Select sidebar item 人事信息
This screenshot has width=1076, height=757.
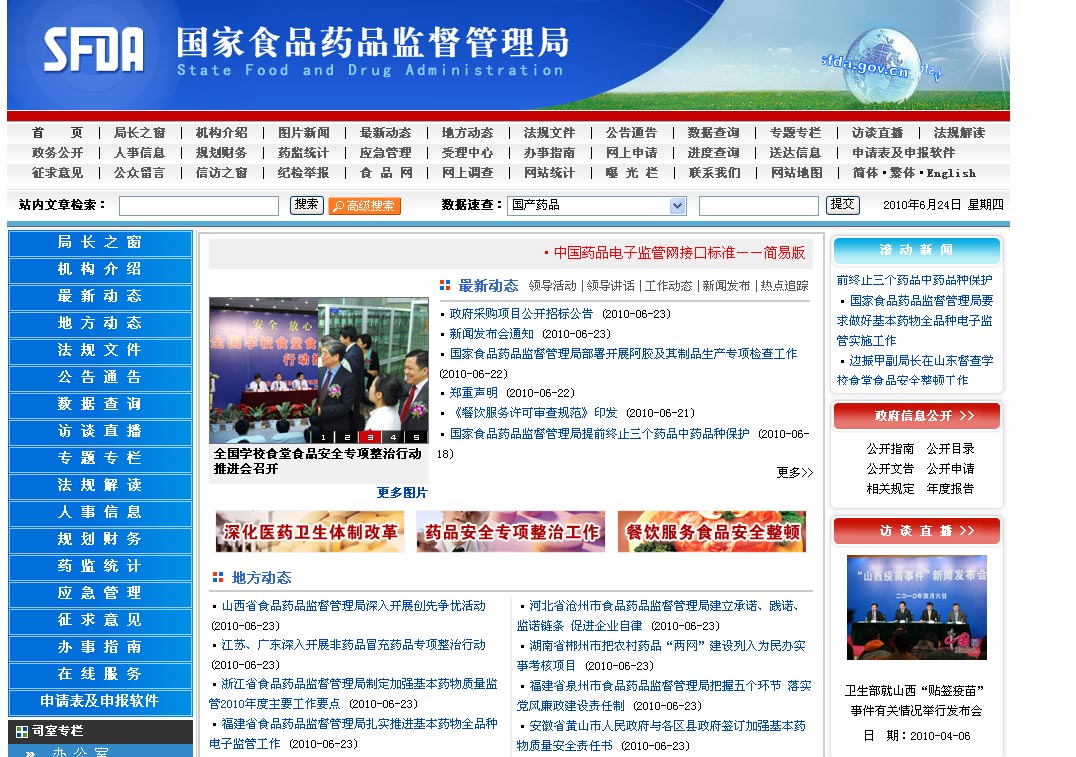[x=100, y=512]
